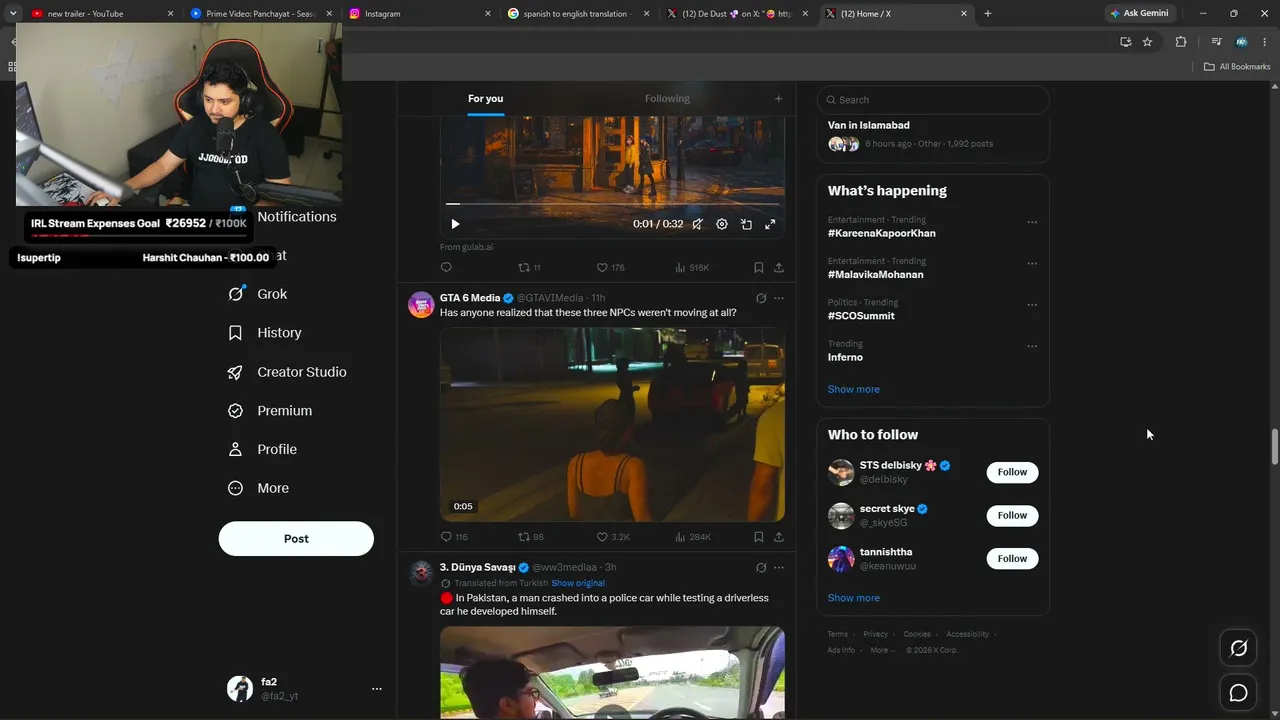Share the gulab.ai video post

[x=779, y=267]
